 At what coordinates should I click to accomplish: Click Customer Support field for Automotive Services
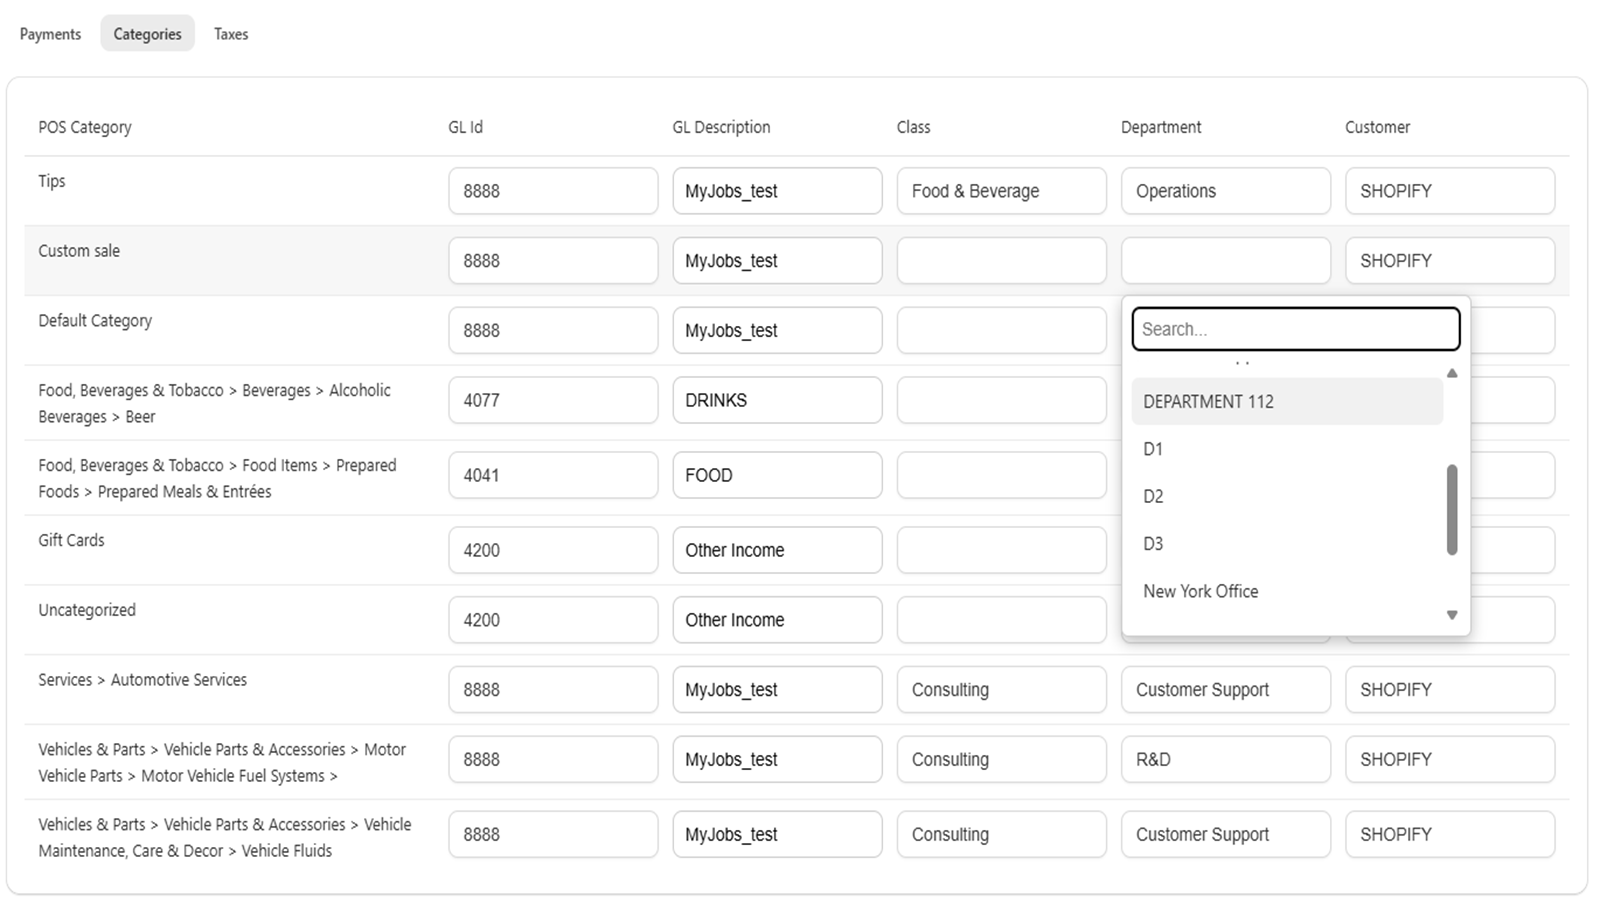[x=1225, y=689]
